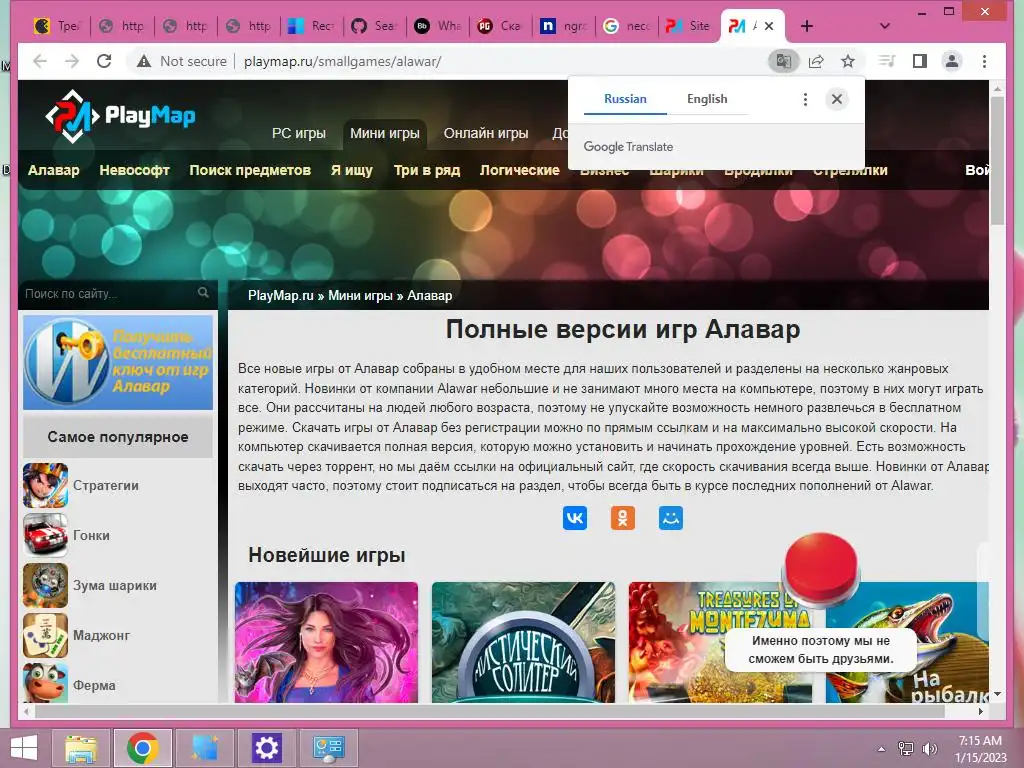Open the PC игры menu
Screen dimensions: 1024x768
click(298, 133)
